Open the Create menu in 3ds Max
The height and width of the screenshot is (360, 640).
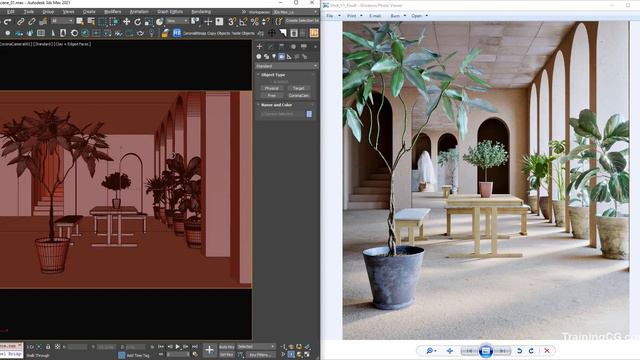coord(89,12)
